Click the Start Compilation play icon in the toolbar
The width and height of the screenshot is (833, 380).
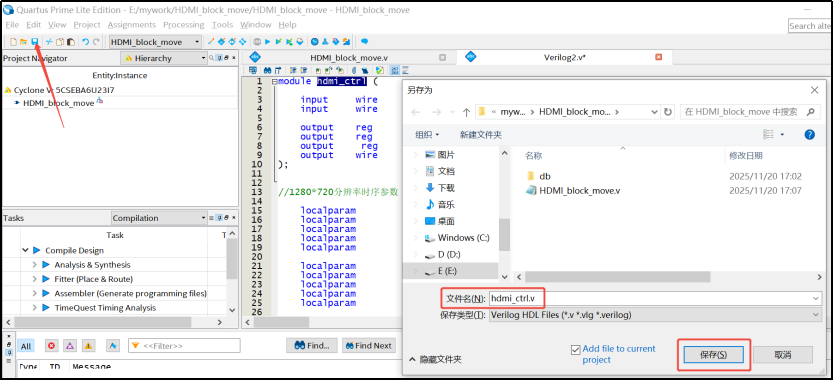pos(268,41)
